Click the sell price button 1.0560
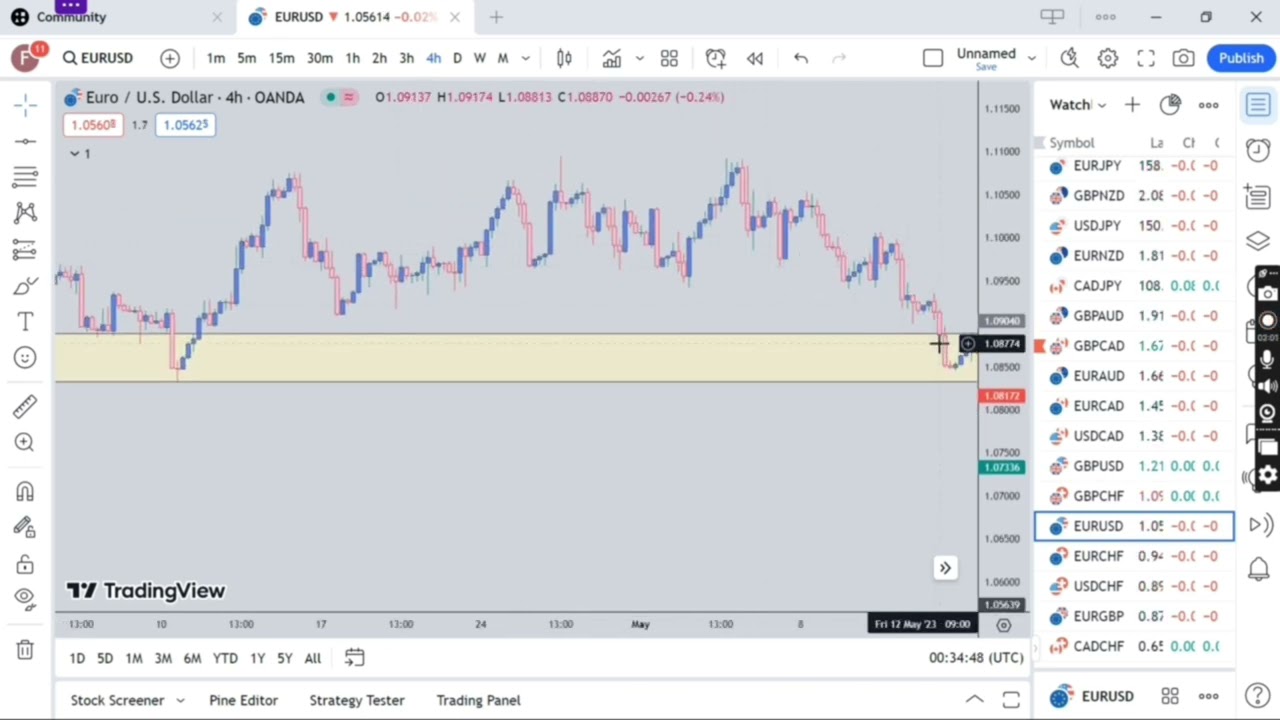 93,125
